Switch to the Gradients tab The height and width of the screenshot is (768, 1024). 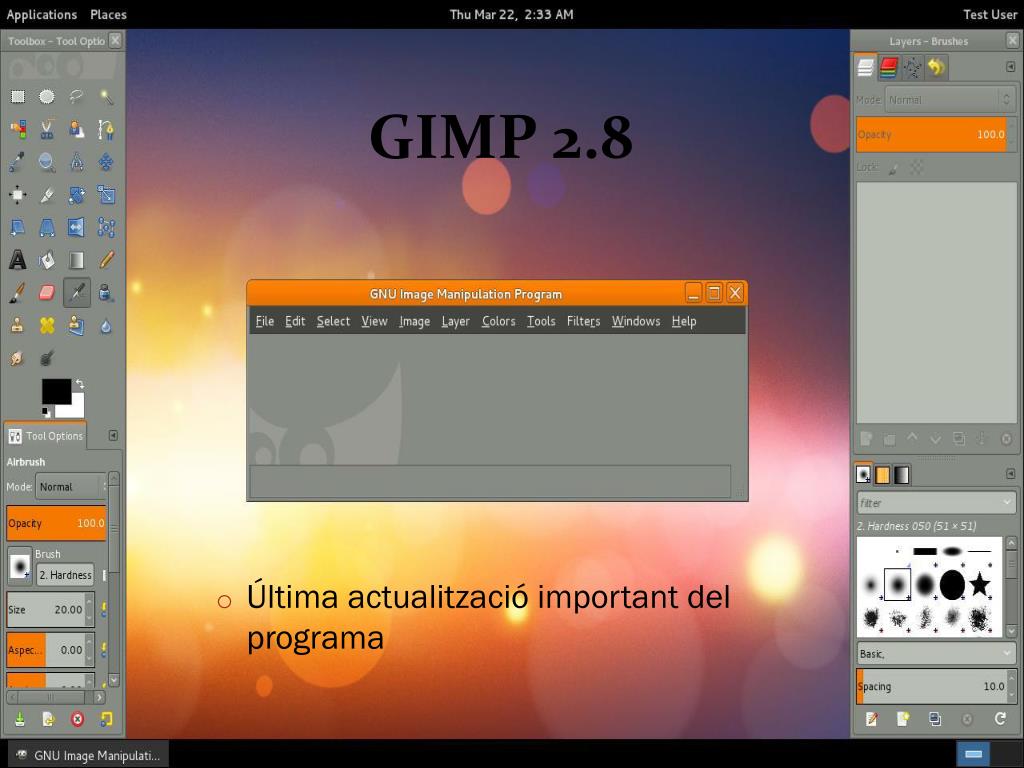[901, 475]
